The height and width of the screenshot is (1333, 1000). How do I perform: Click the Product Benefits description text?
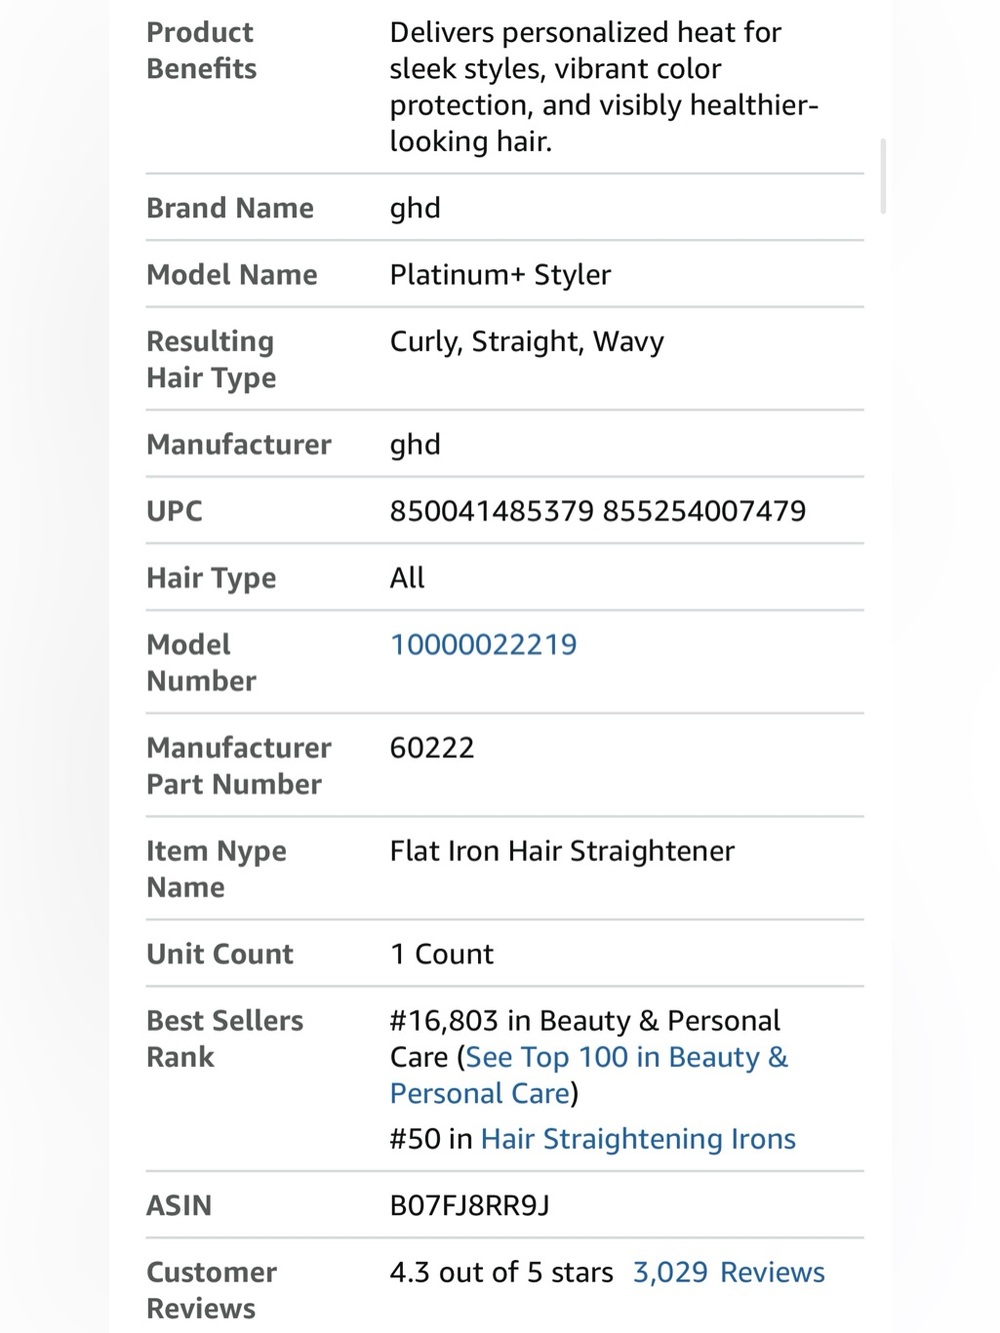(604, 87)
